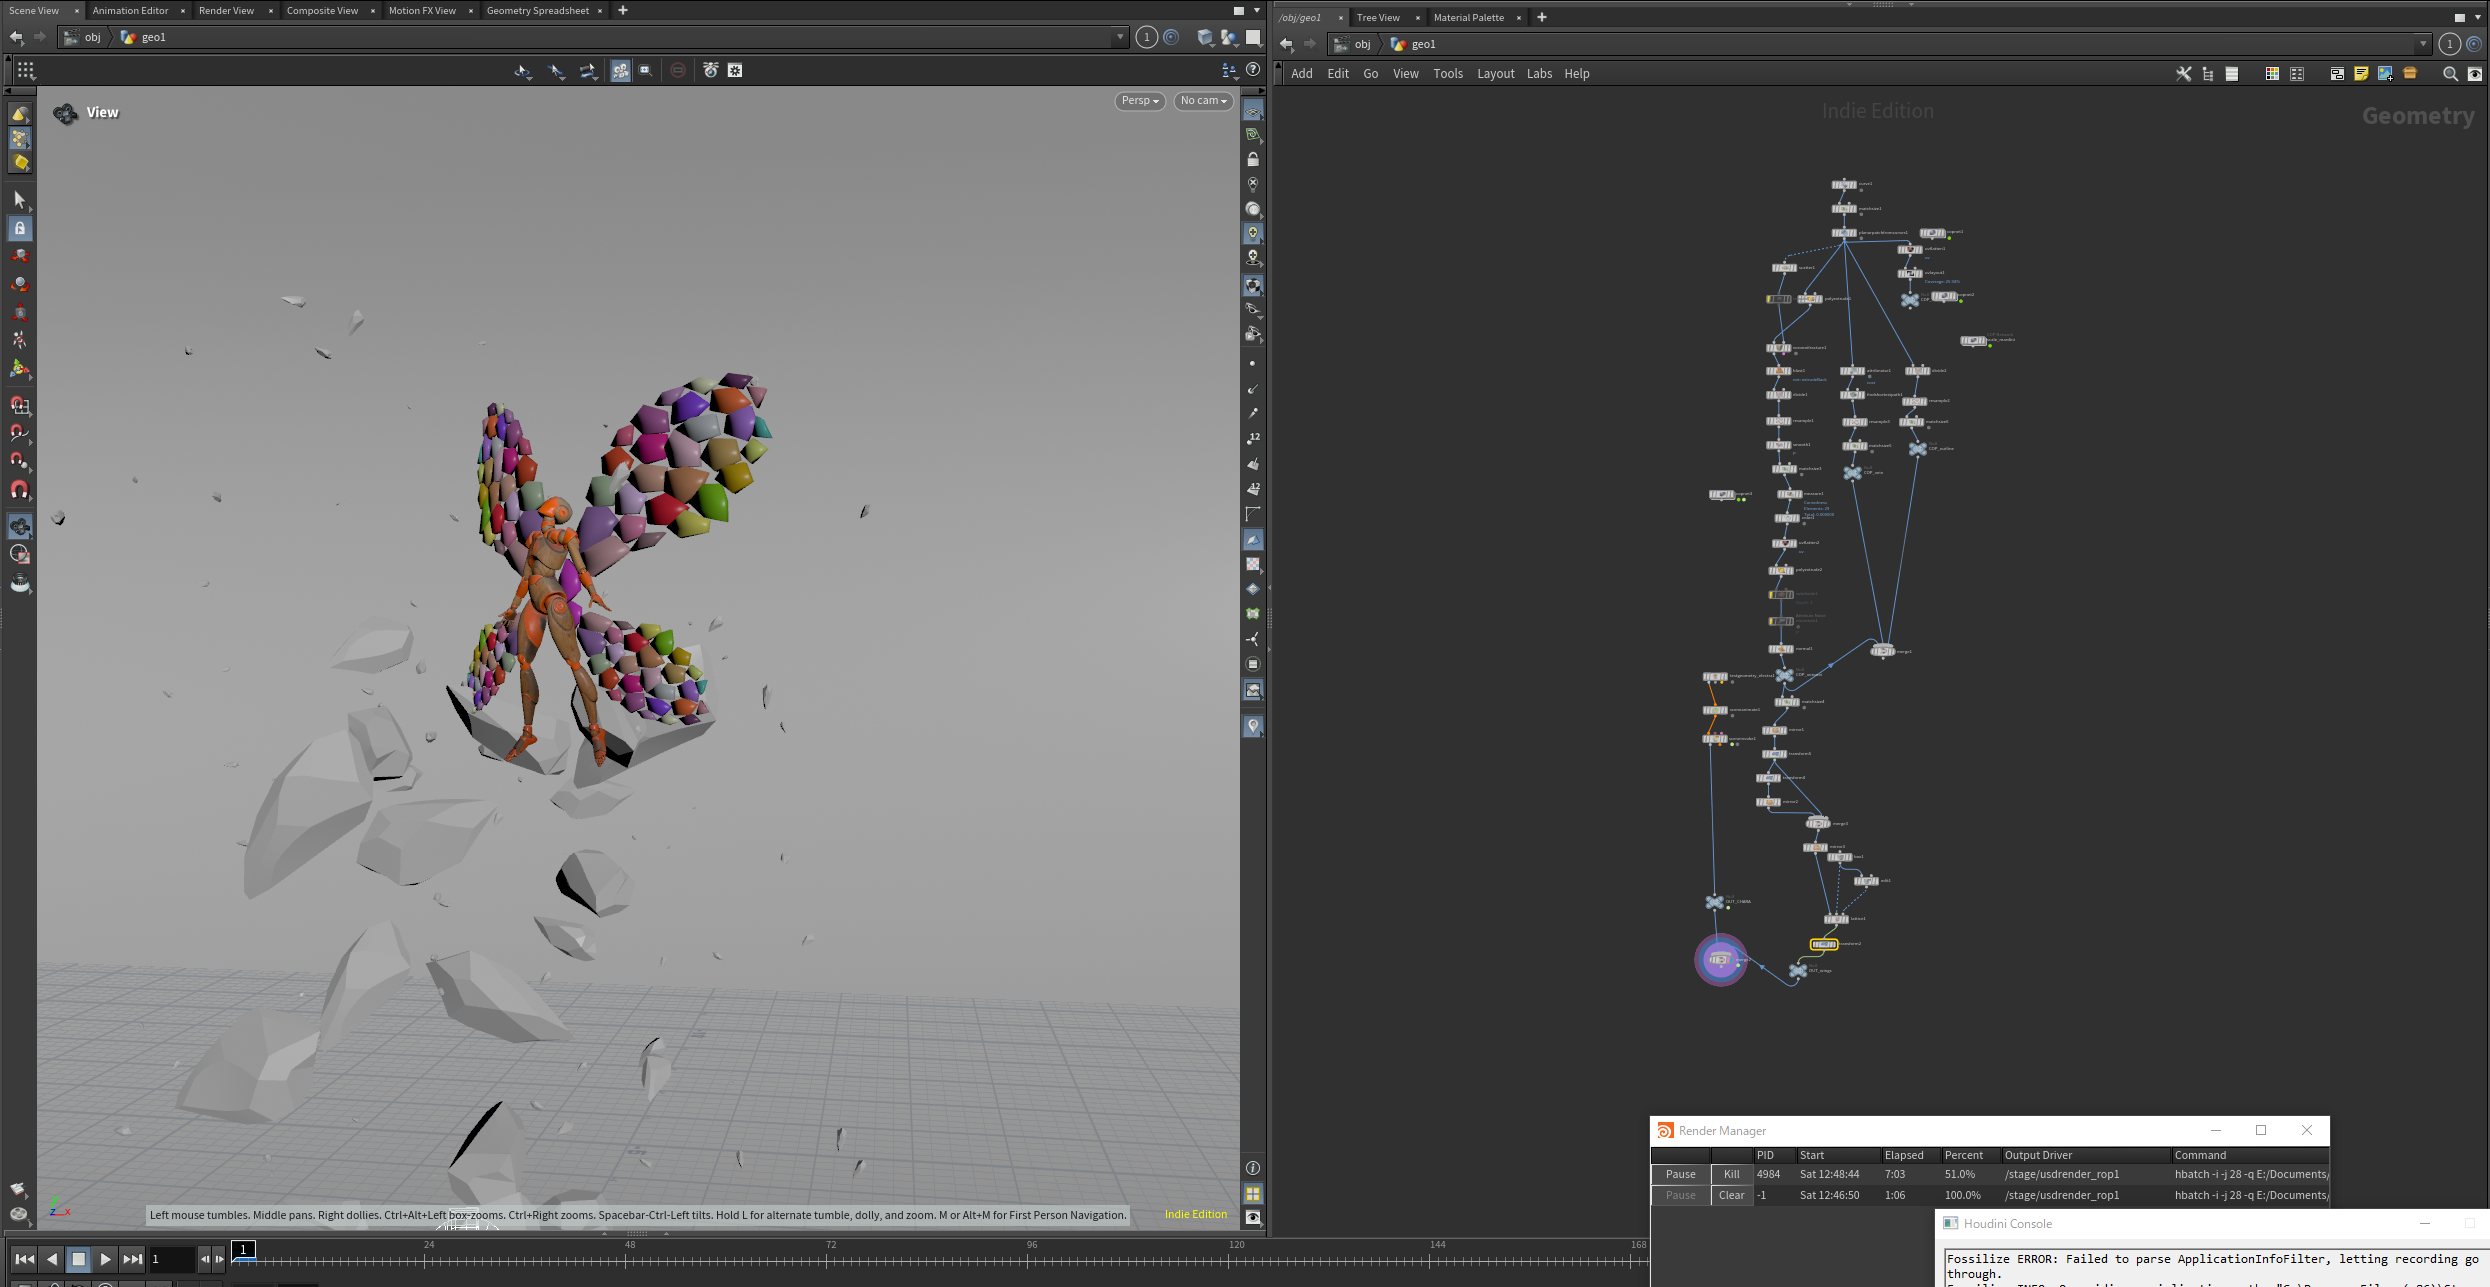Open the Persp viewport dropdown

[1140, 101]
